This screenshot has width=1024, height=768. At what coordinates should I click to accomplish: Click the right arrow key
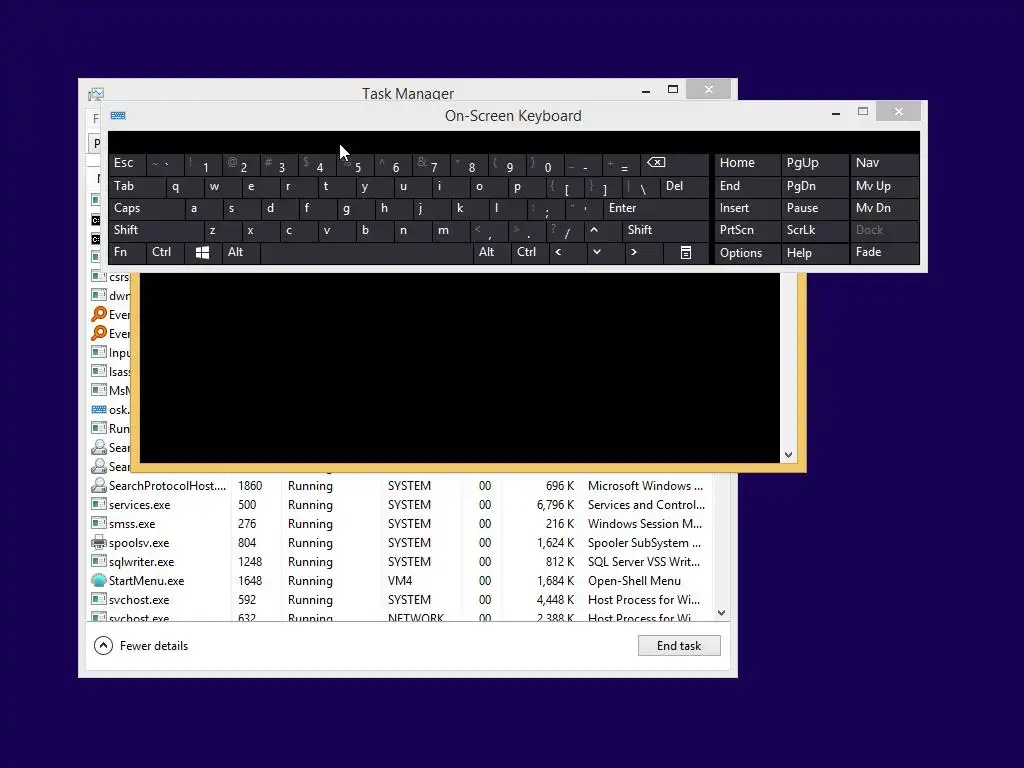[x=633, y=252]
